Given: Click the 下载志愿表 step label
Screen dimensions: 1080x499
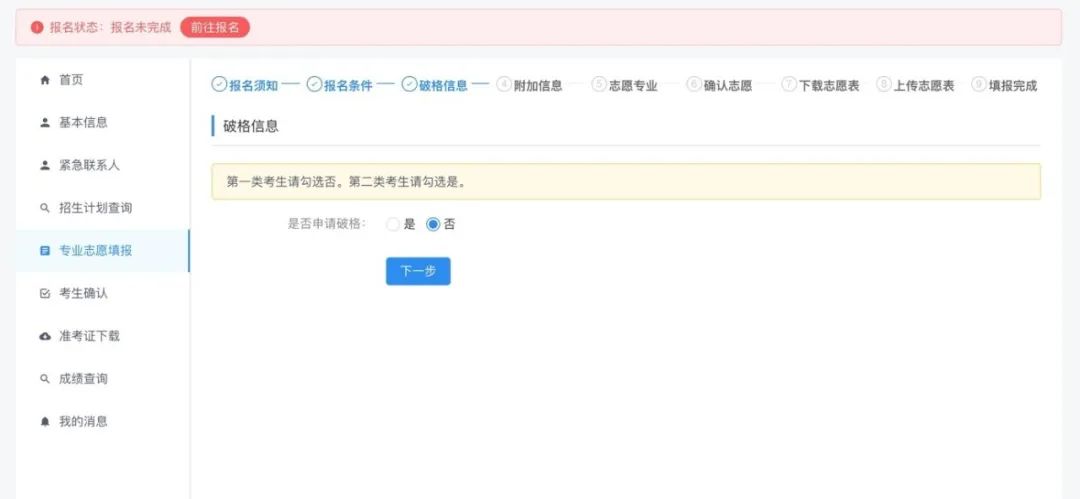Looking at the screenshot, I should tap(829, 85).
